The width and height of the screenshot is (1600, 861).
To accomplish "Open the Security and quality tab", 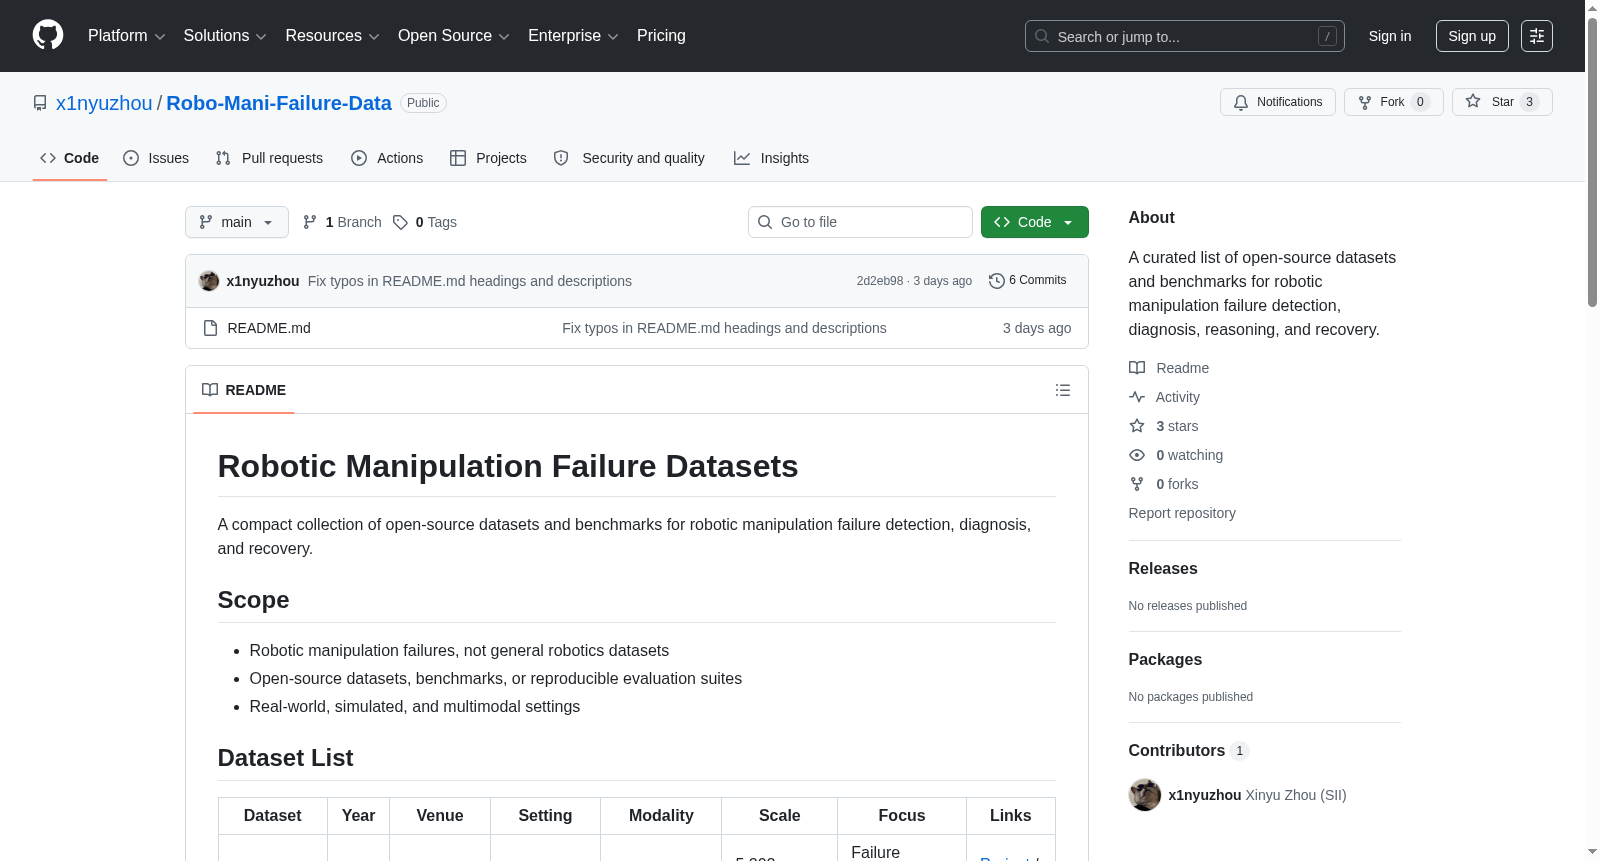I will click(x=629, y=158).
